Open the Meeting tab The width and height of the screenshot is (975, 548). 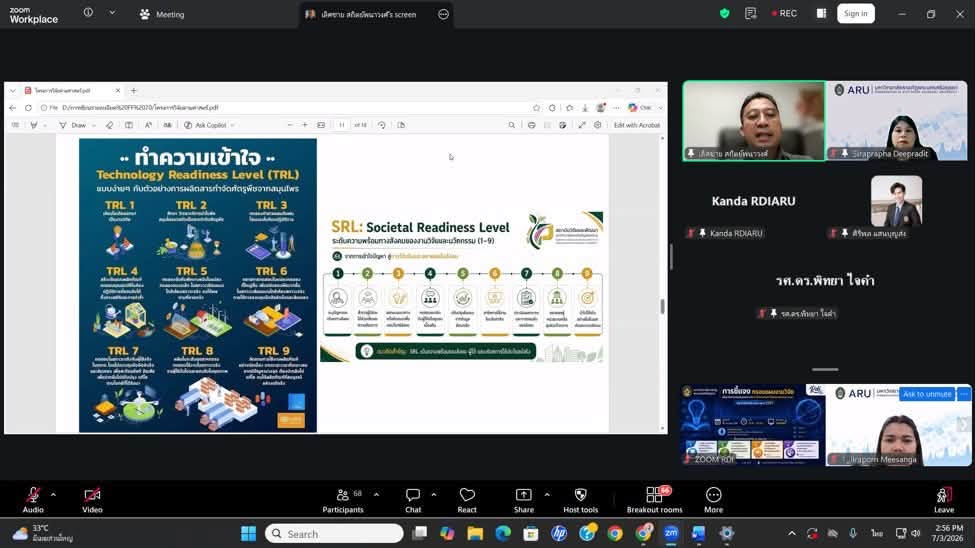162,14
